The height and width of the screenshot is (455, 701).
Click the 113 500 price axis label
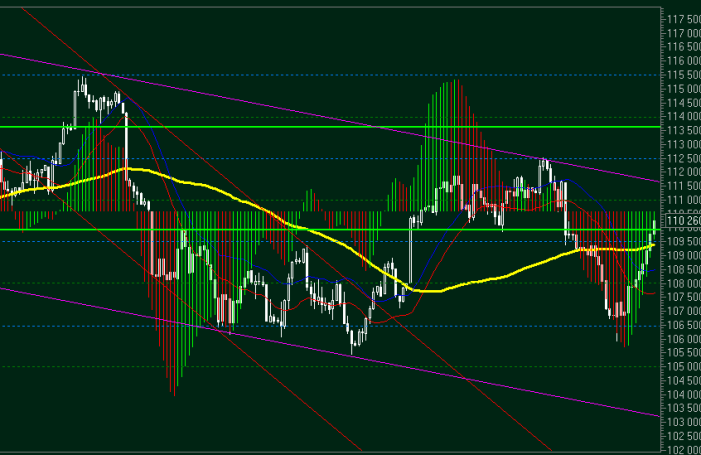click(684, 130)
